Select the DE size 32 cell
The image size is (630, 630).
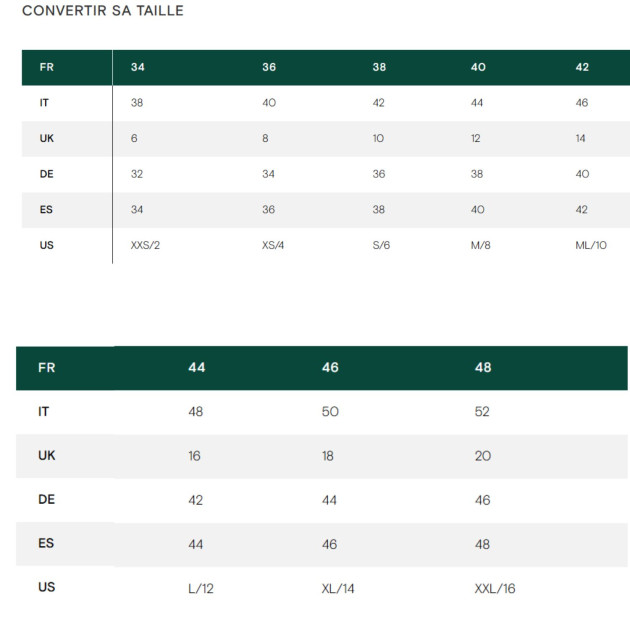tap(136, 174)
